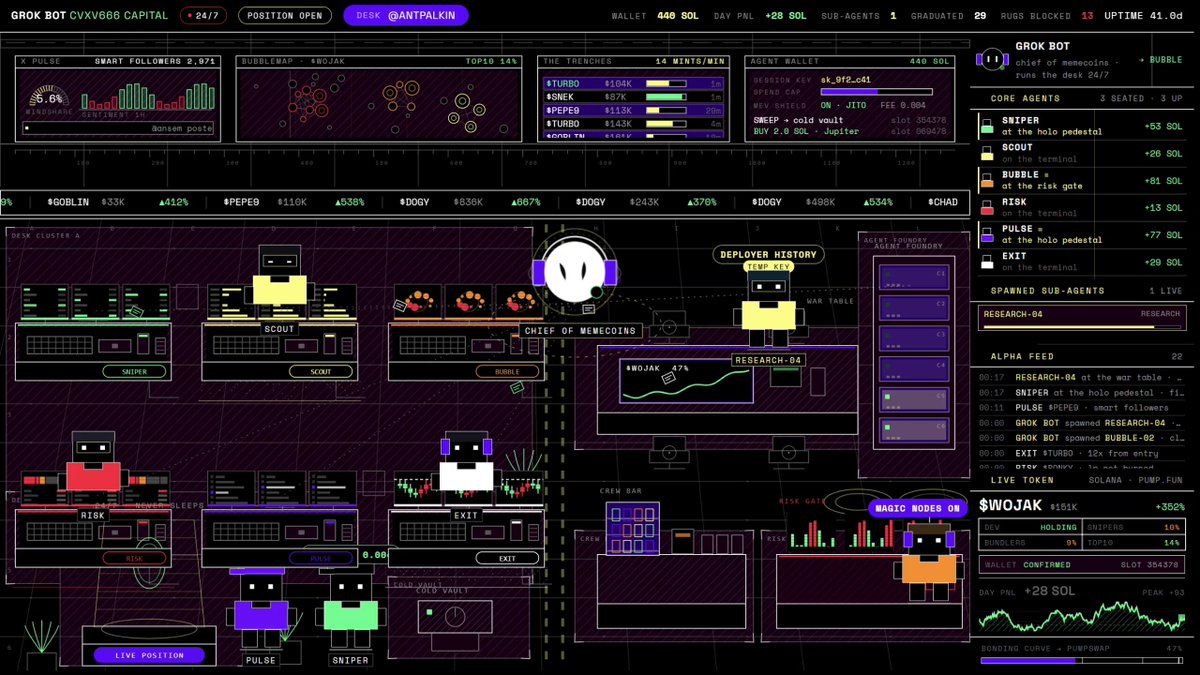The width and height of the screenshot is (1200, 675).
Task: Click the purple PULSE character on the floor
Action: (x=262, y=609)
